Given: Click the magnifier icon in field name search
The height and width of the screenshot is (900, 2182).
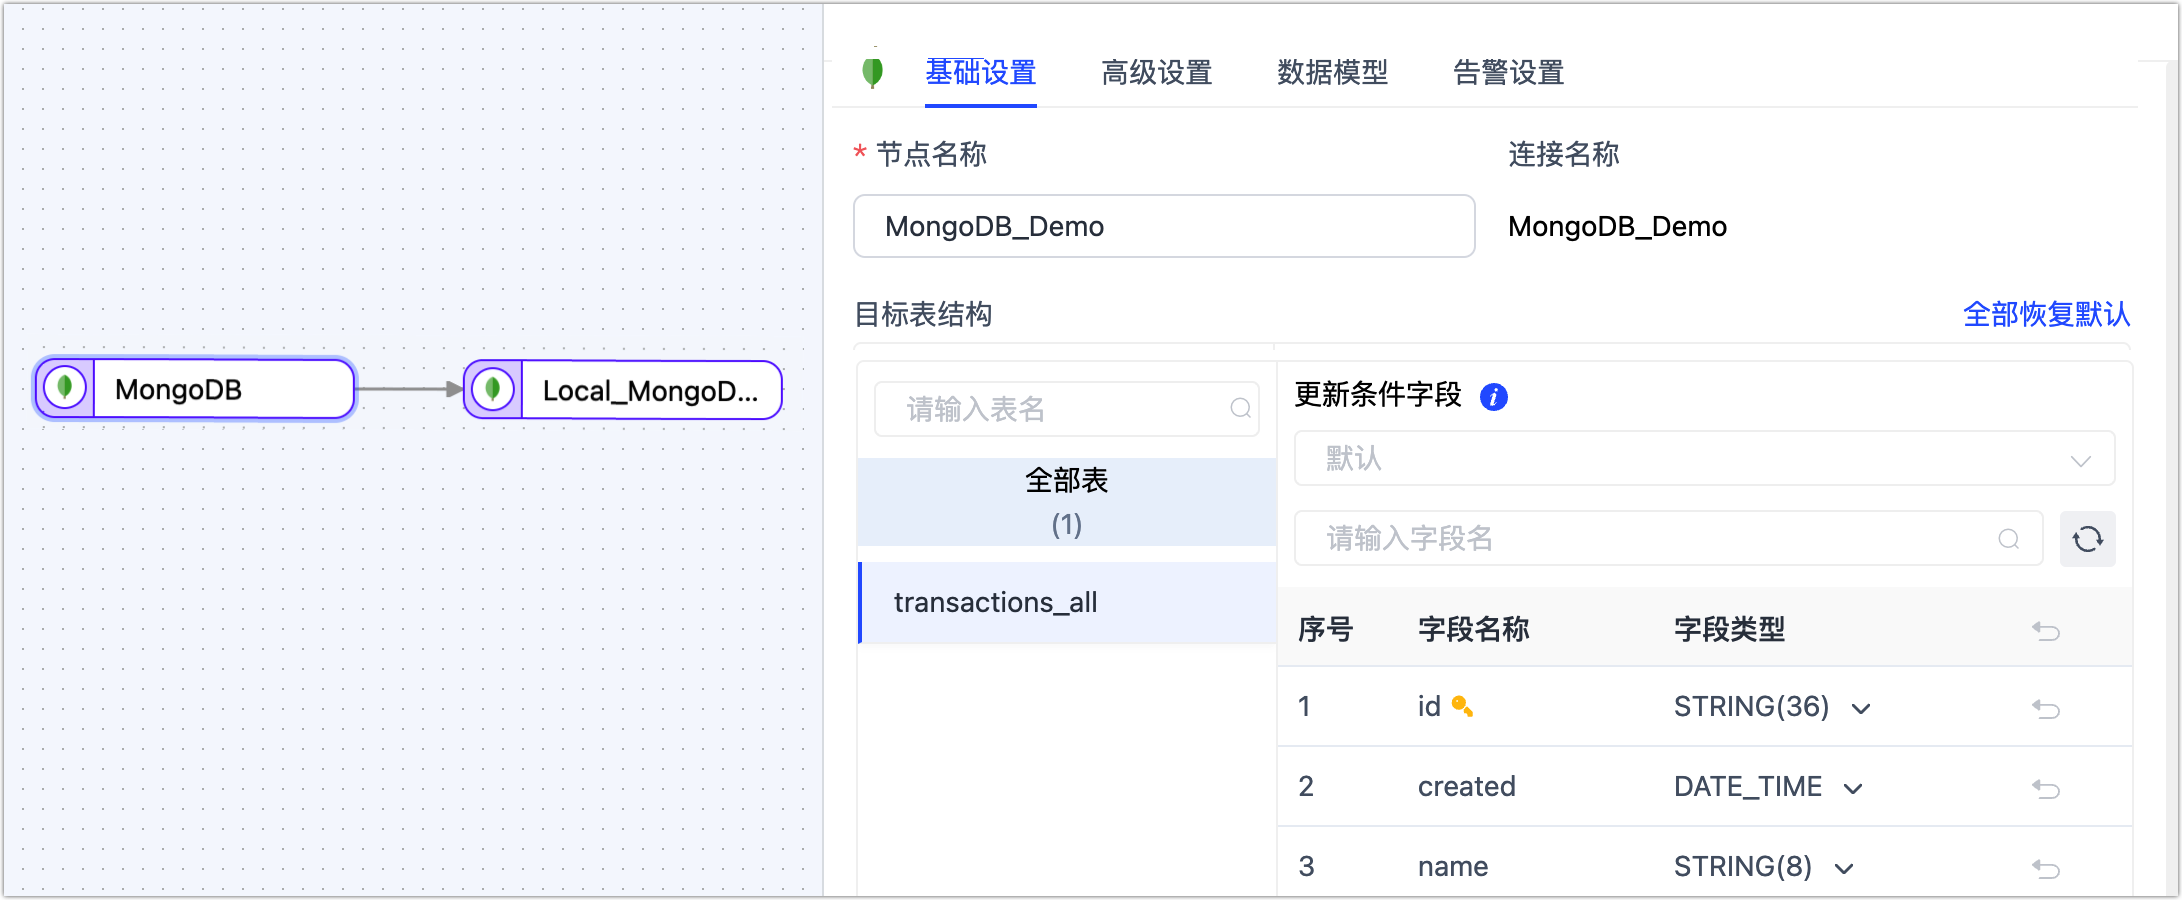Looking at the screenshot, I should coord(2010,539).
